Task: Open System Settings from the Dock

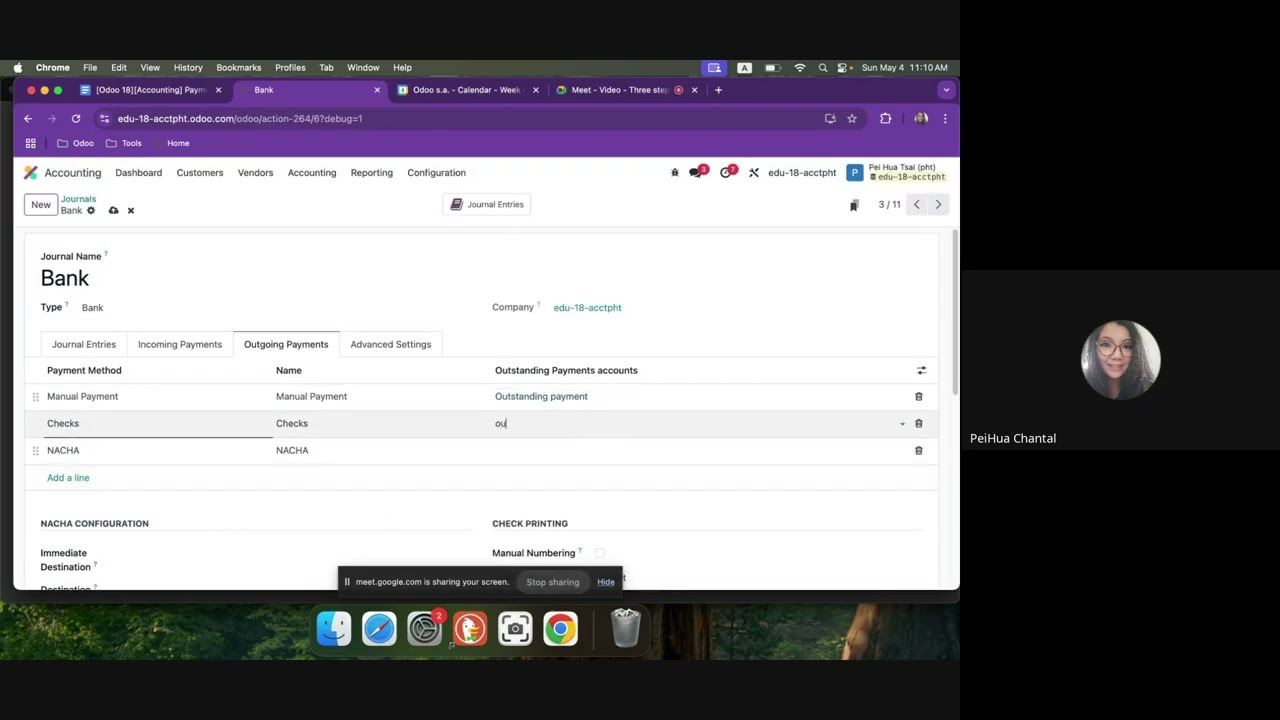Action: pyautogui.click(x=424, y=628)
